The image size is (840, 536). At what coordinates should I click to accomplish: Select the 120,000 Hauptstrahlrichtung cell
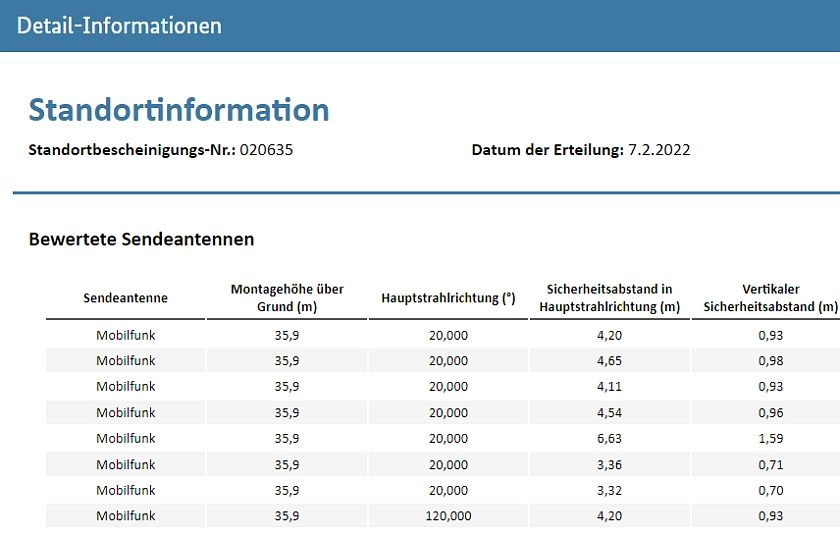(x=448, y=516)
